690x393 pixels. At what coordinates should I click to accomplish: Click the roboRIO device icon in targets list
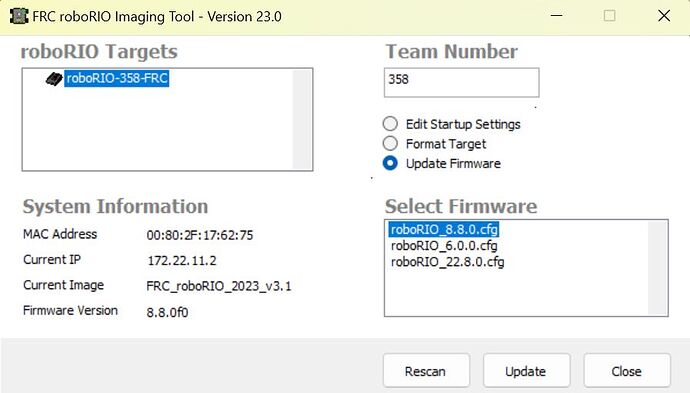(x=54, y=79)
